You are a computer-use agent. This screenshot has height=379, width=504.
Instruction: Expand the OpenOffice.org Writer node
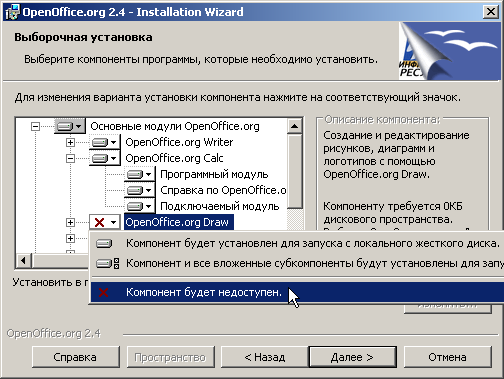[70, 142]
